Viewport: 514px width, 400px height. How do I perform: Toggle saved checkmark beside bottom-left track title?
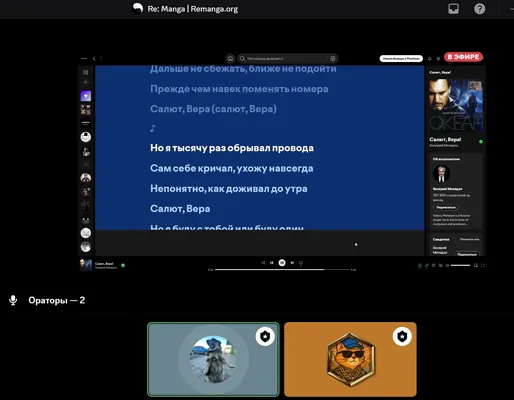pos(123,265)
